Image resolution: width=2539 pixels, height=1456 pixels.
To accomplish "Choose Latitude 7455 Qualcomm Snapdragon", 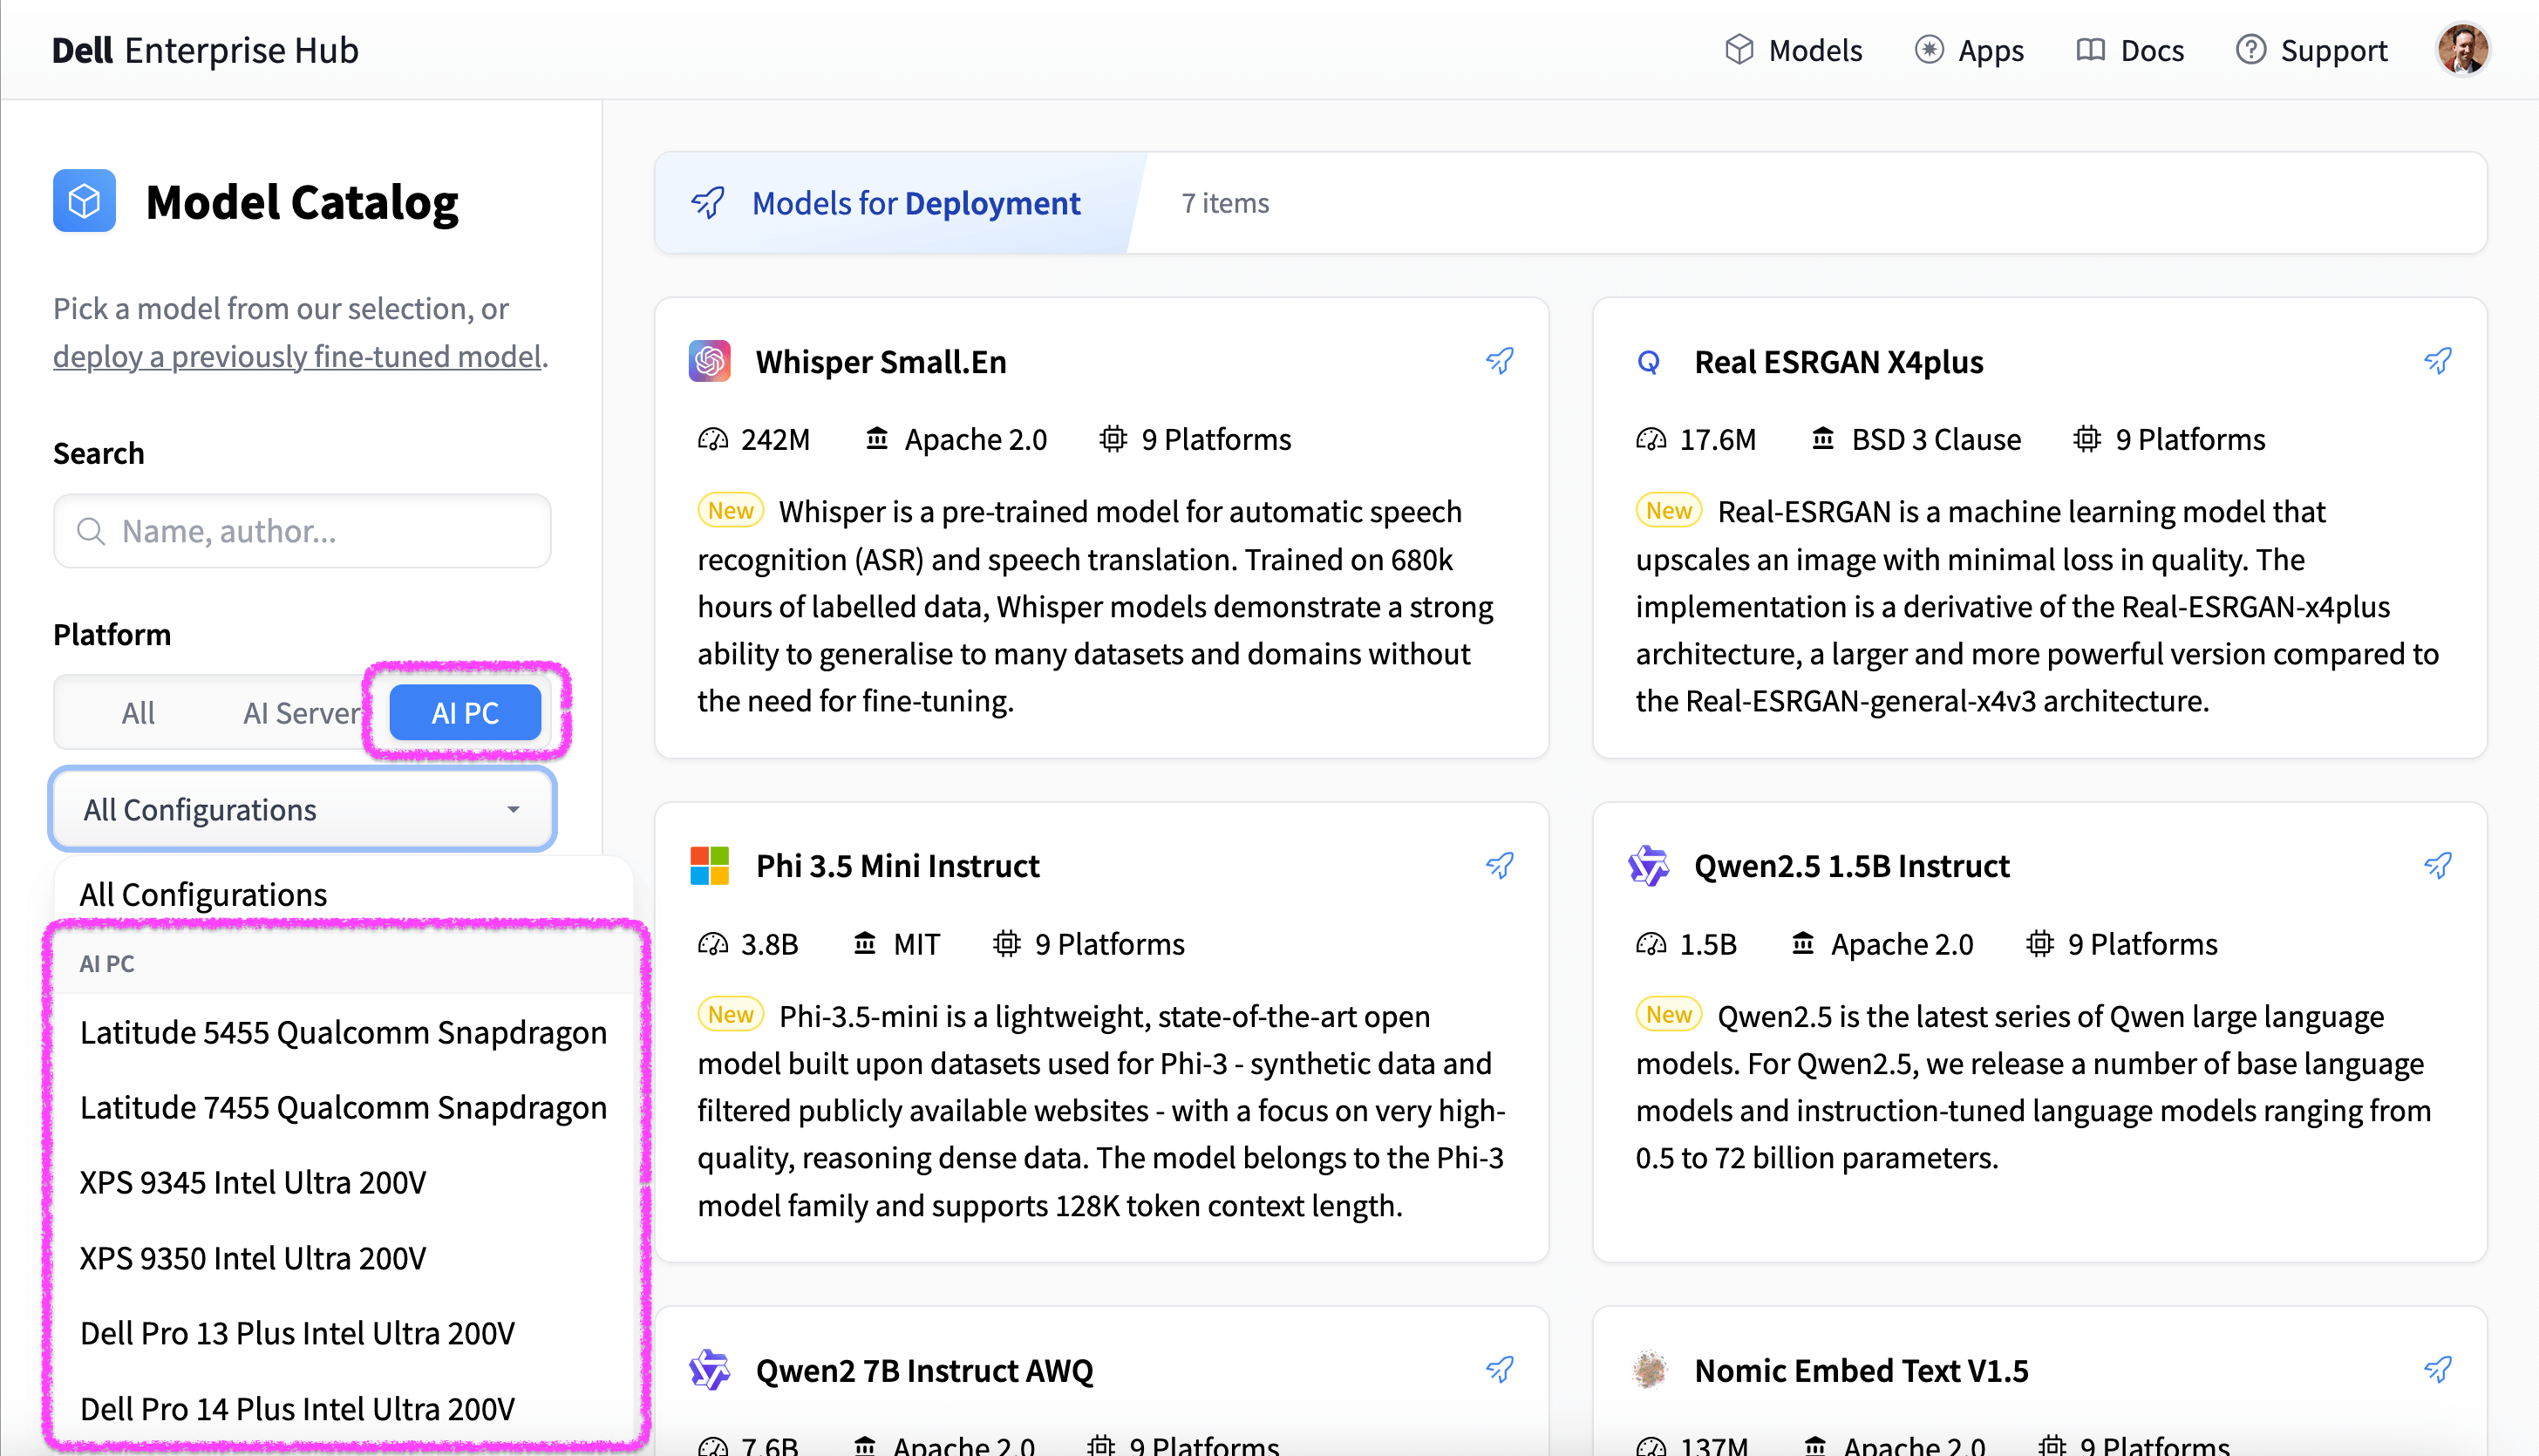I will (x=343, y=1108).
